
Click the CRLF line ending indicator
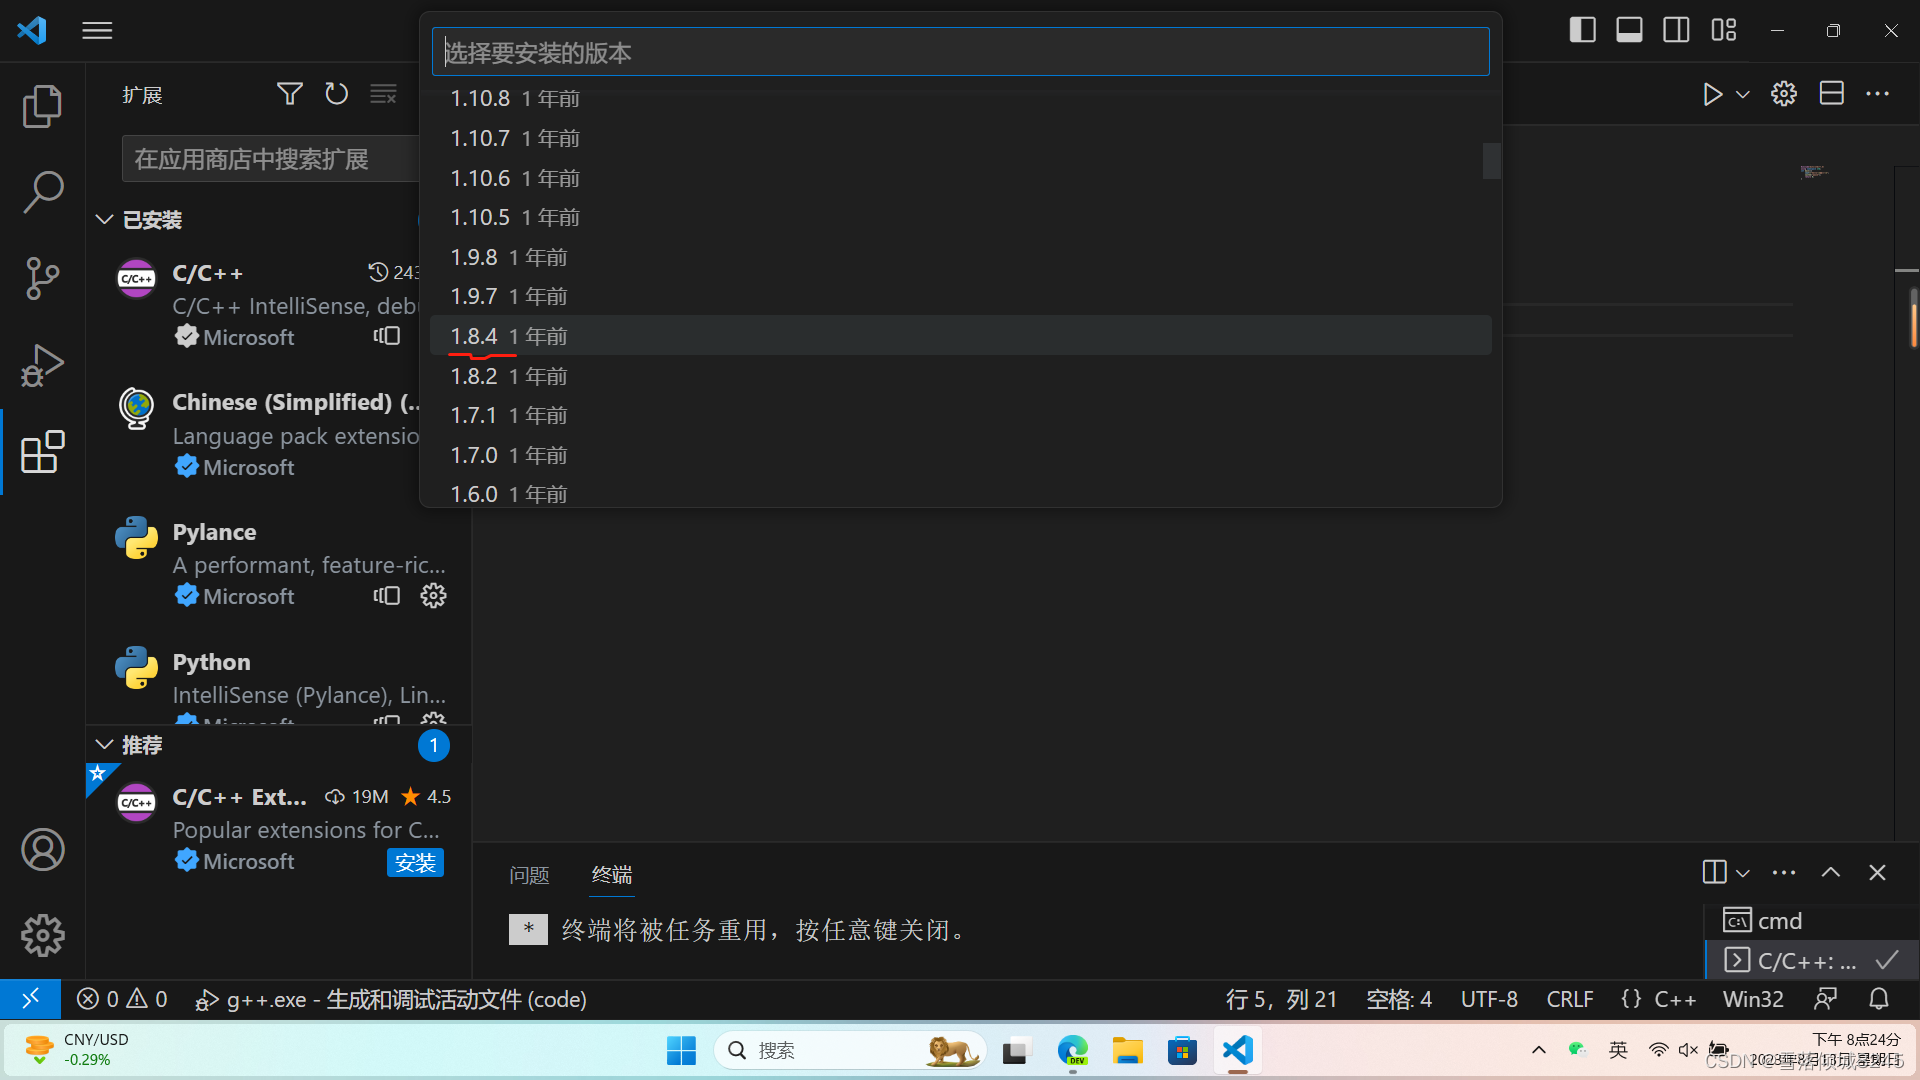coord(1569,999)
